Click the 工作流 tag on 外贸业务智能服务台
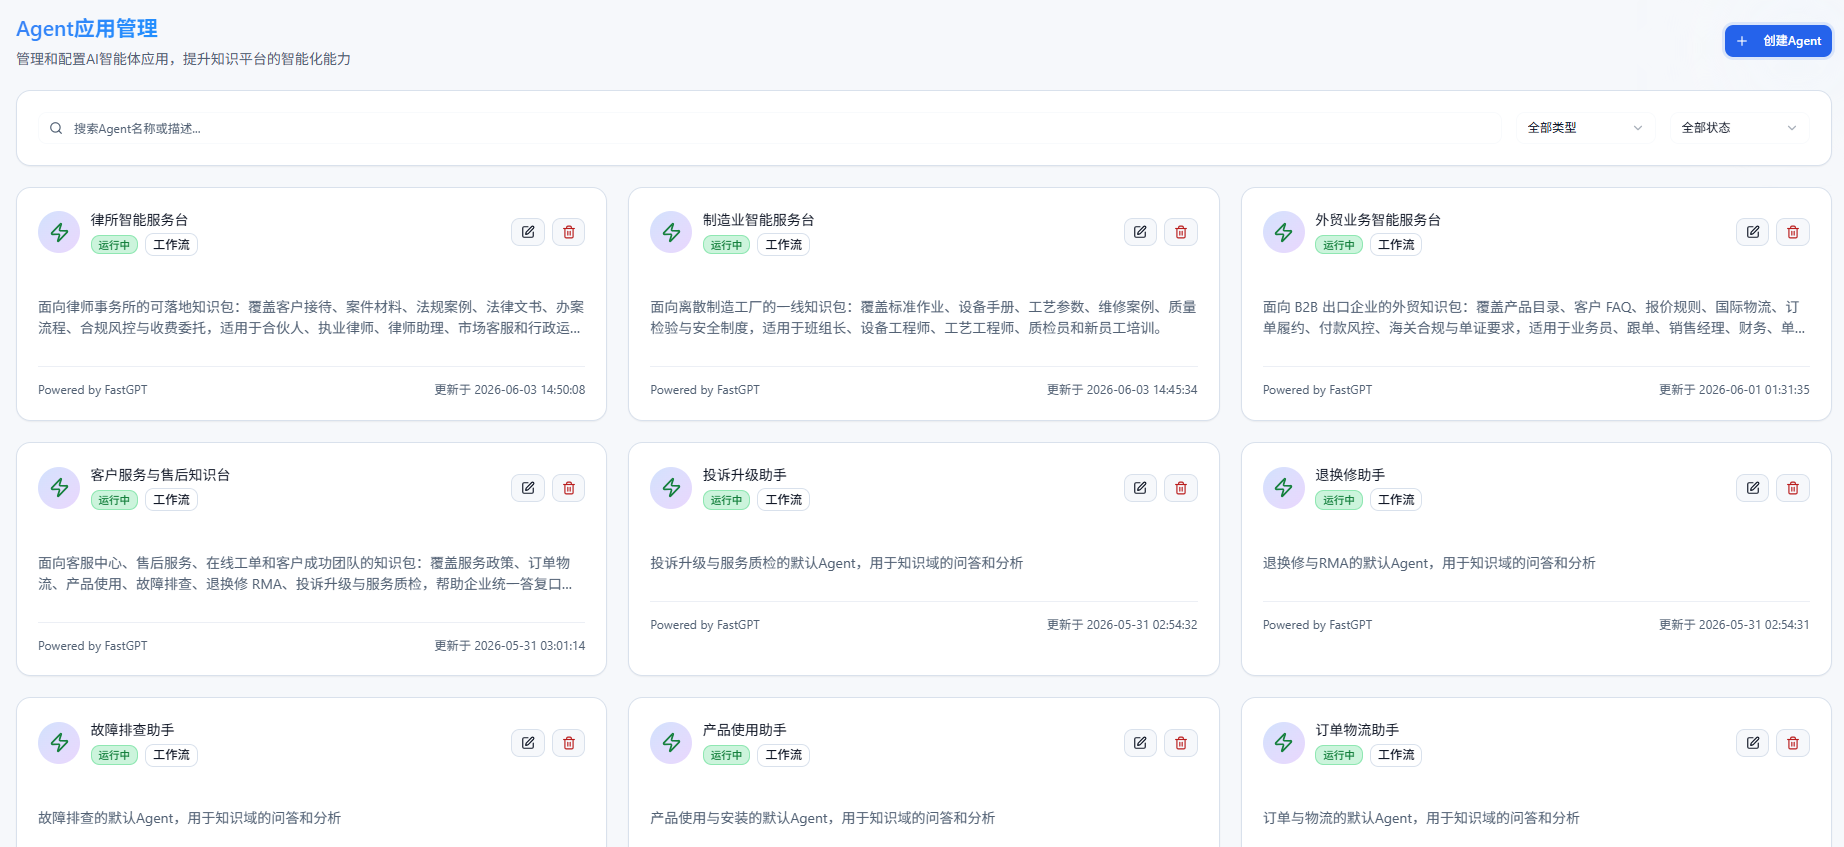Image resolution: width=1844 pixels, height=847 pixels. [1396, 245]
